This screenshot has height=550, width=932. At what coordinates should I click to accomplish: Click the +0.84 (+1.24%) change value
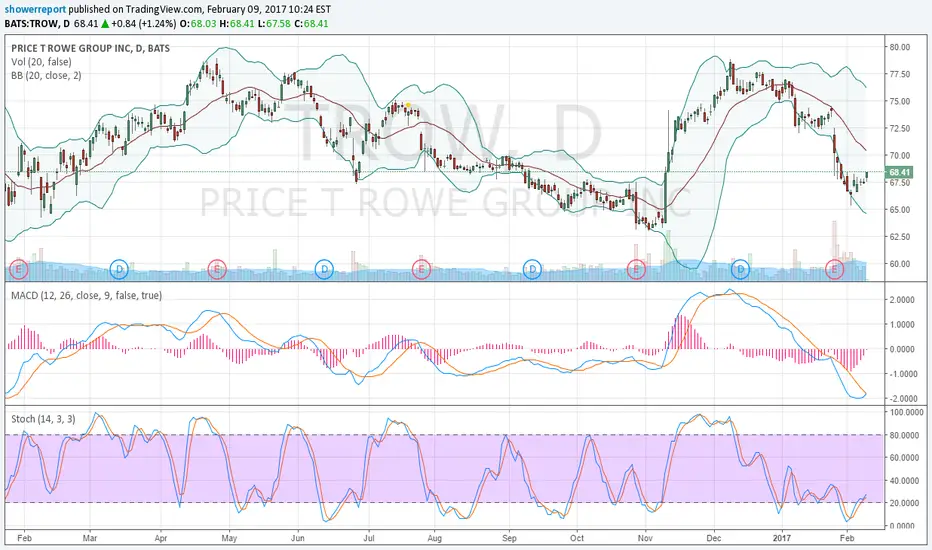coord(143,24)
